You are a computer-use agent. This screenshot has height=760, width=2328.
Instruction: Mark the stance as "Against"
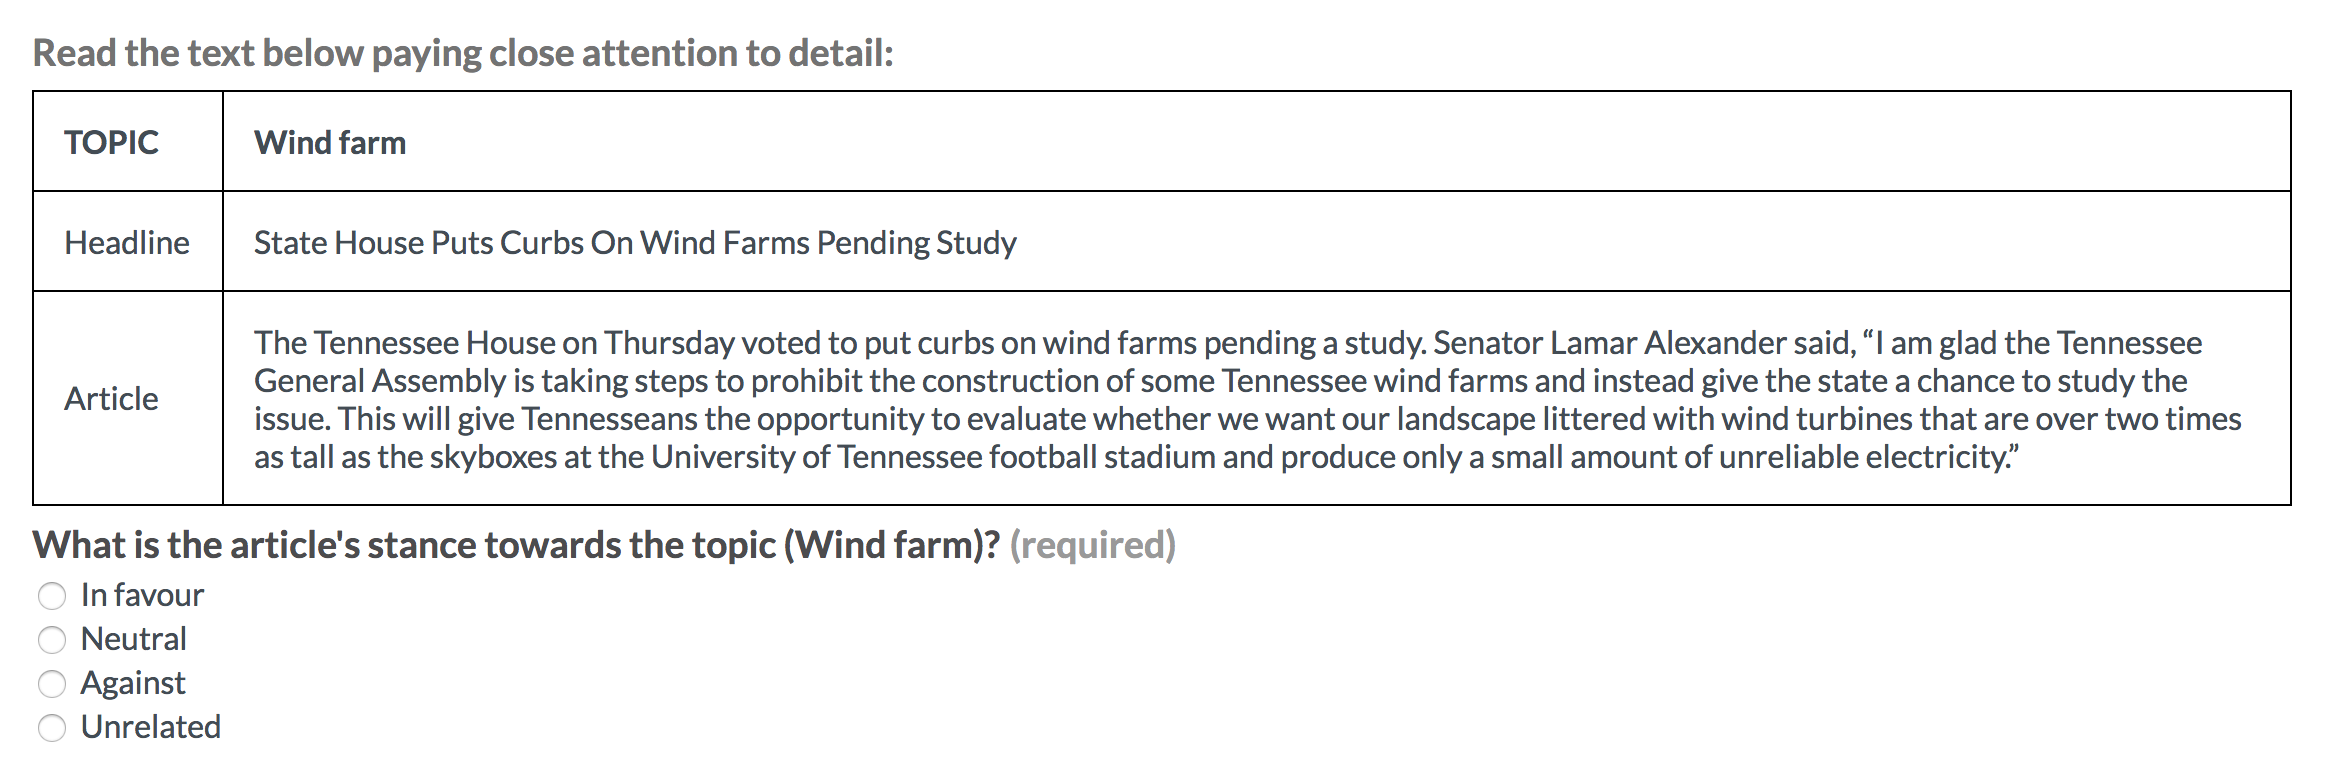(x=52, y=684)
